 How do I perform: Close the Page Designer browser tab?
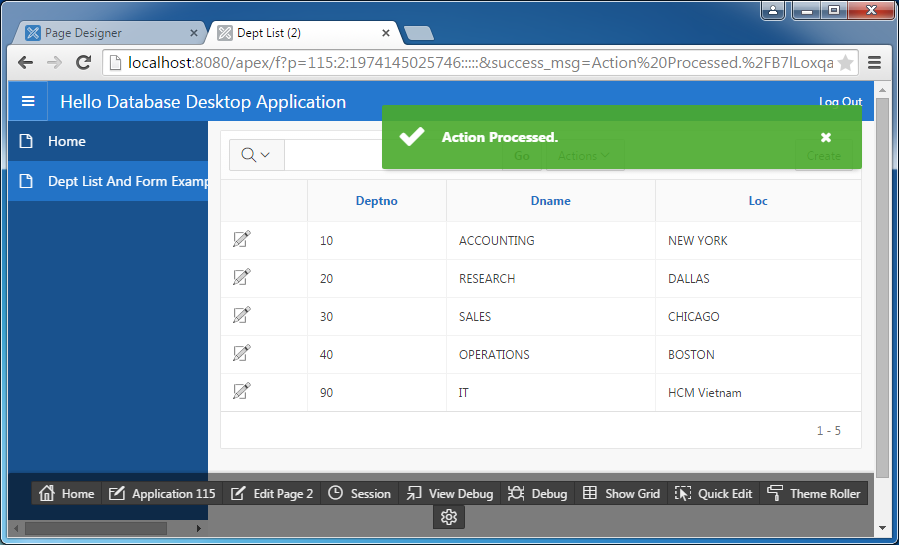coord(194,33)
